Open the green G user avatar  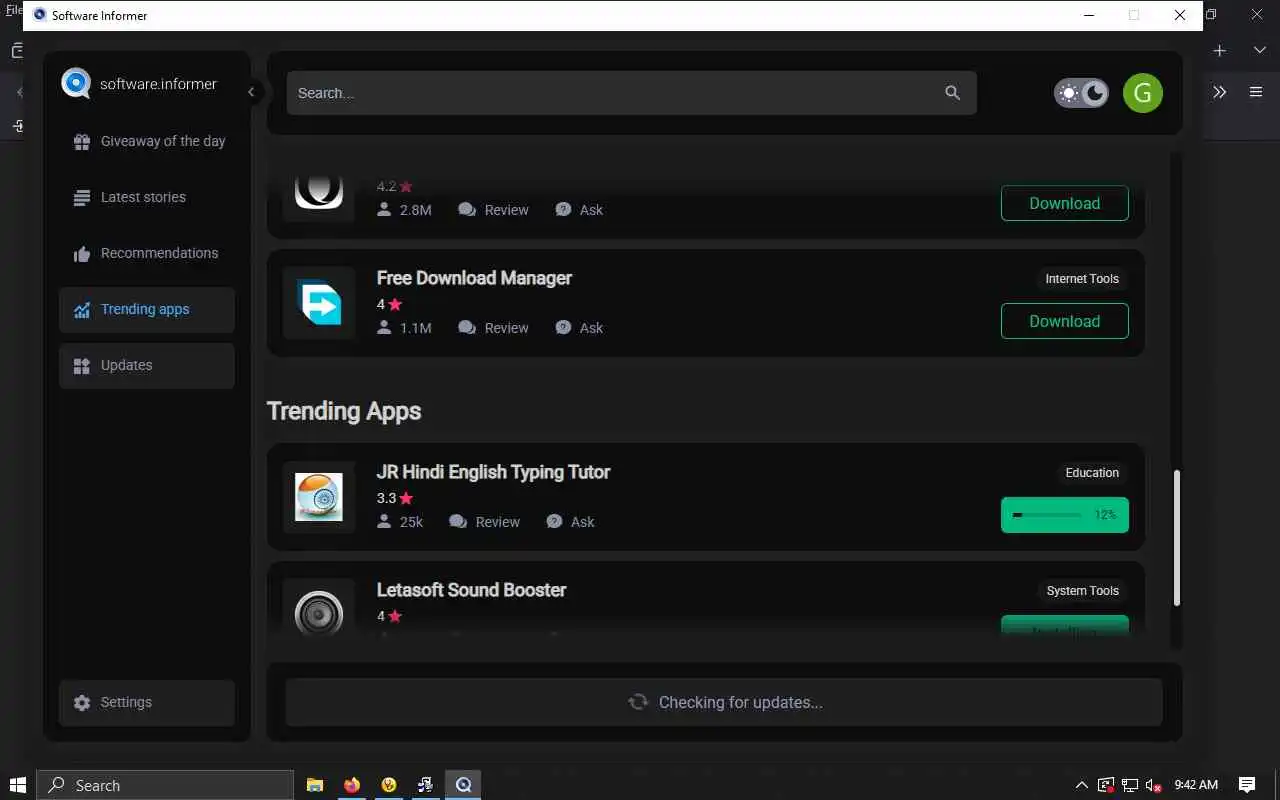[x=1143, y=93]
